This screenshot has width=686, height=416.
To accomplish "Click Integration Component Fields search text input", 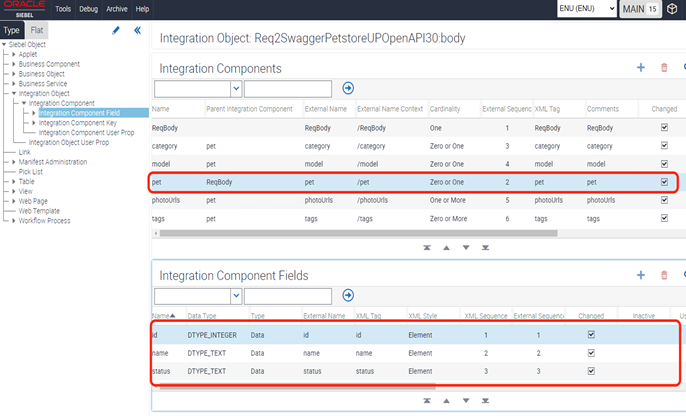I will pos(287,296).
